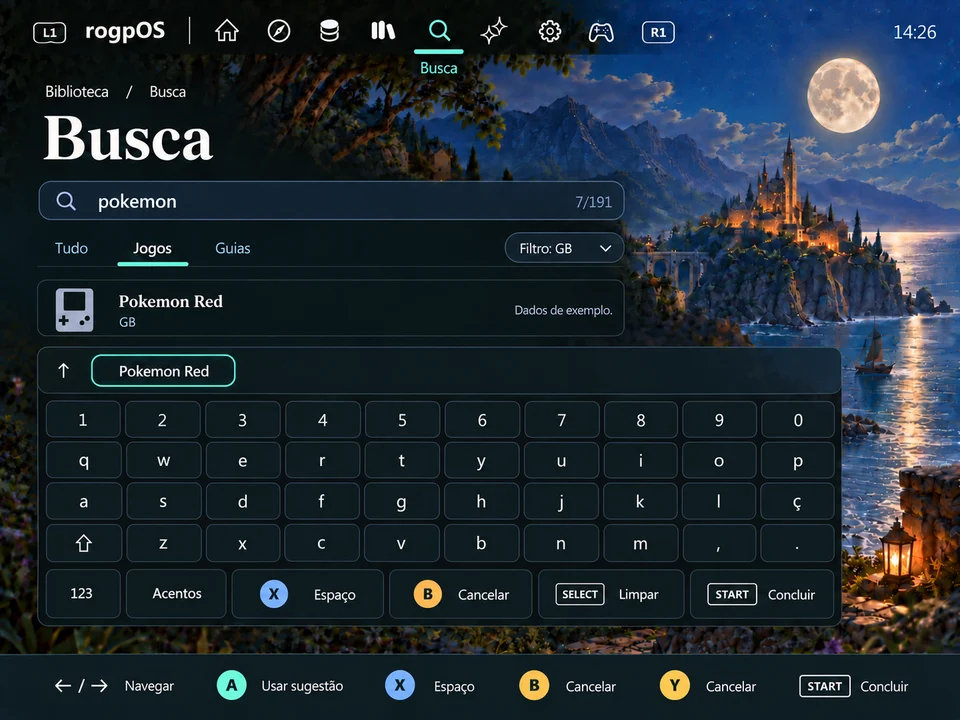Tap the number 0 key
The image size is (960, 720).
click(798, 420)
